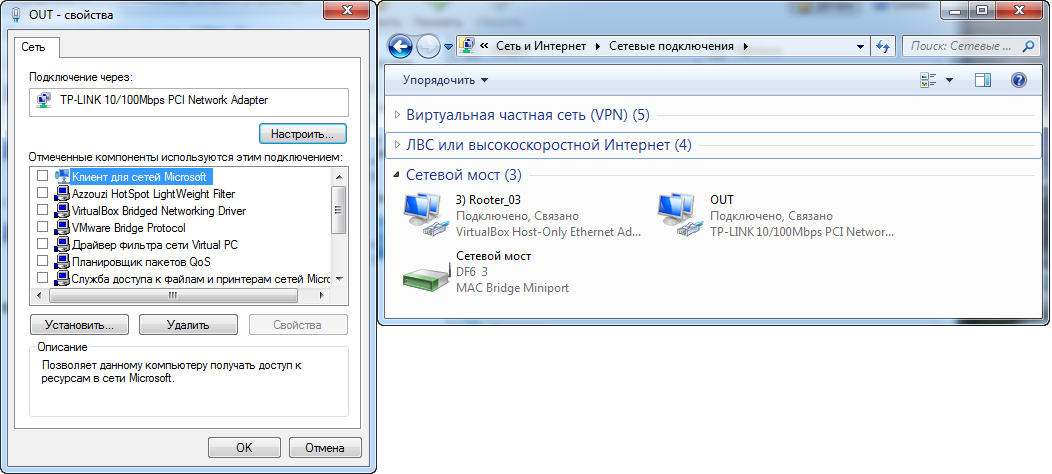This screenshot has height=474, width=1052.
Task: Select the green MAC Bridge Miniport icon
Action: 425,272
